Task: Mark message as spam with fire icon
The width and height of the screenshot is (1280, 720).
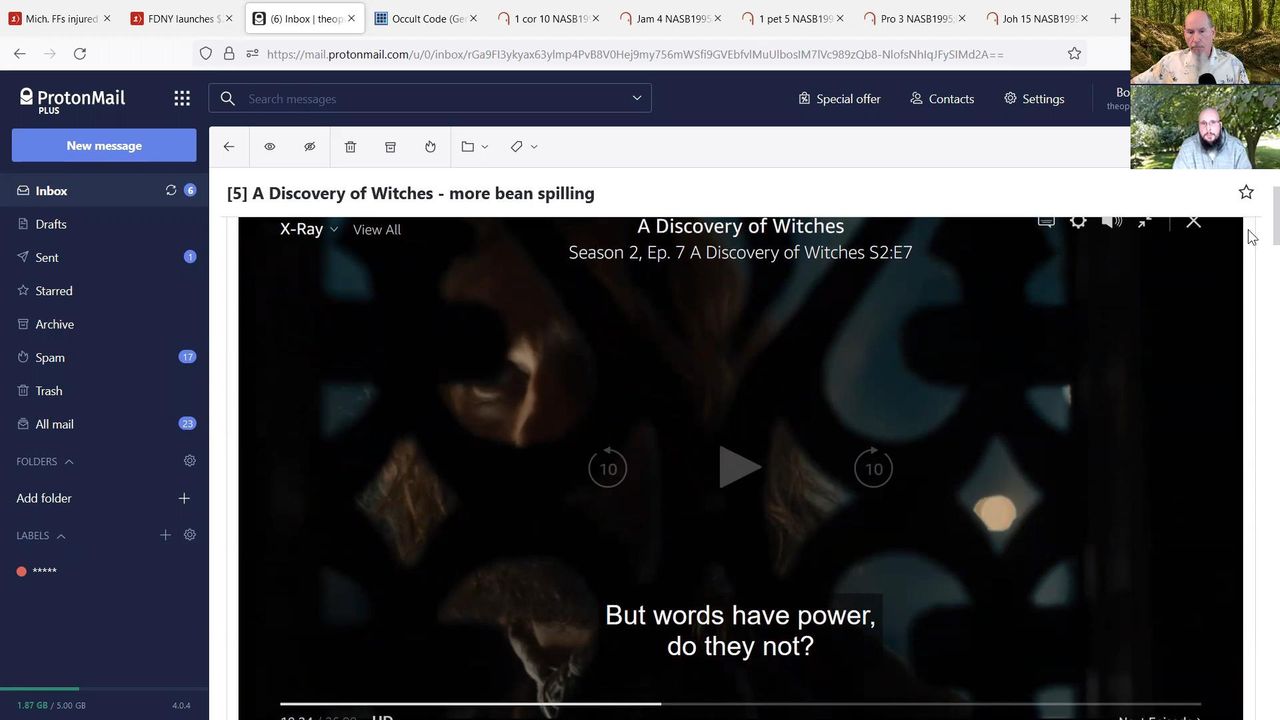Action: 430,147
